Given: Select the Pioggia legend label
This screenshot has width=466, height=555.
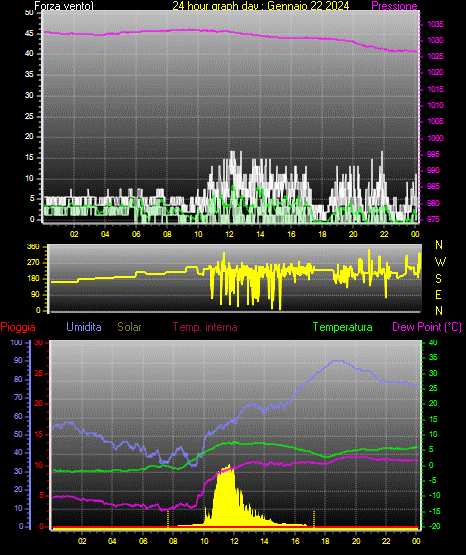Looking at the screenshot, I should coord(18,327).
